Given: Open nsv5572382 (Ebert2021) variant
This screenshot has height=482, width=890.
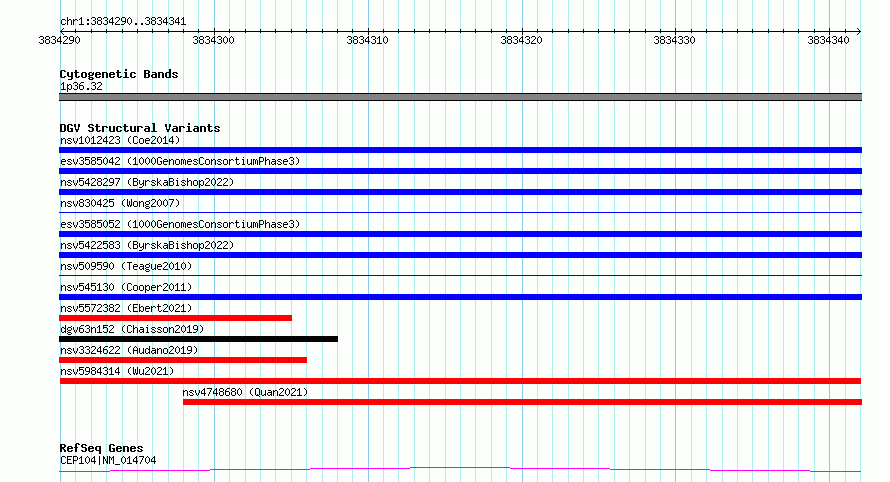Looking at the screenshot, I should [126, 308].
